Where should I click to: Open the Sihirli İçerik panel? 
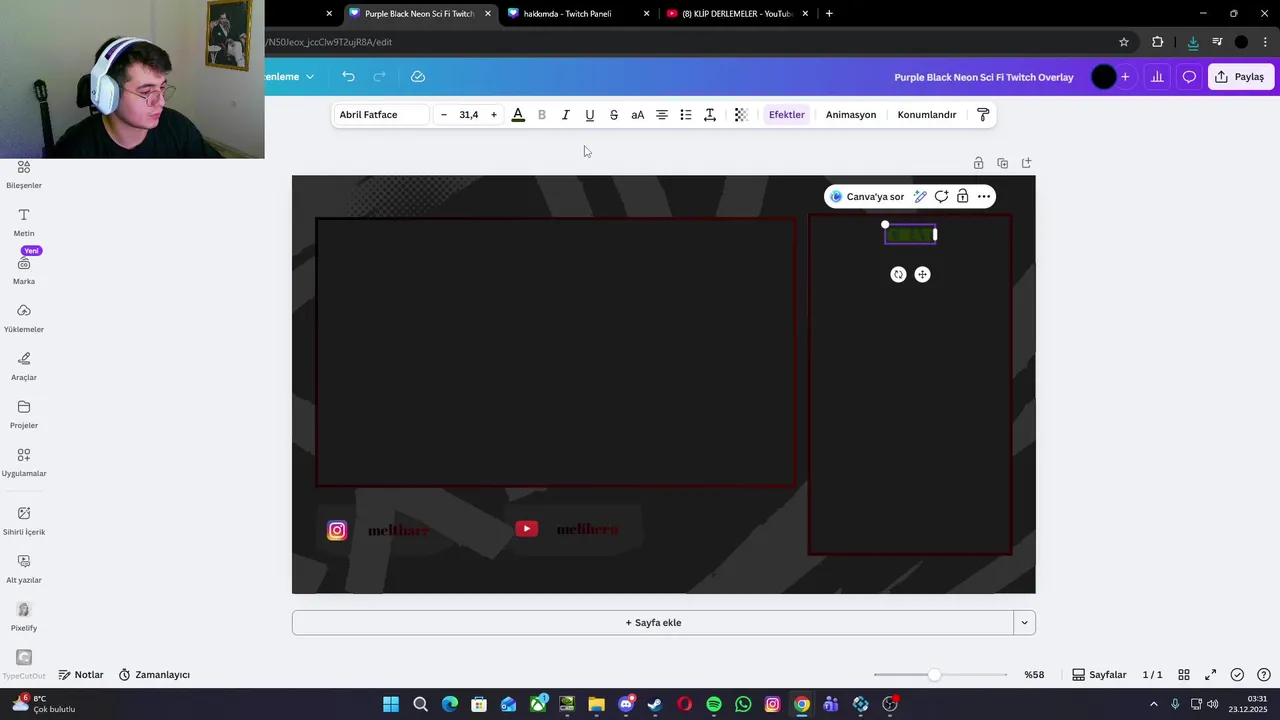pyautogui.click(x=24, y=520)
